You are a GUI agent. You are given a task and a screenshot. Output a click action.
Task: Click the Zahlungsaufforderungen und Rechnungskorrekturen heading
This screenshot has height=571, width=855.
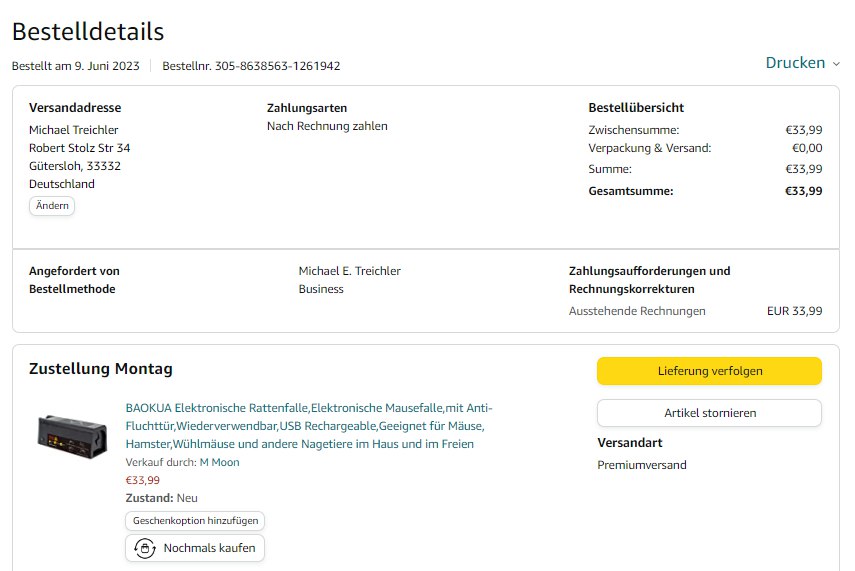coord(649,280)
